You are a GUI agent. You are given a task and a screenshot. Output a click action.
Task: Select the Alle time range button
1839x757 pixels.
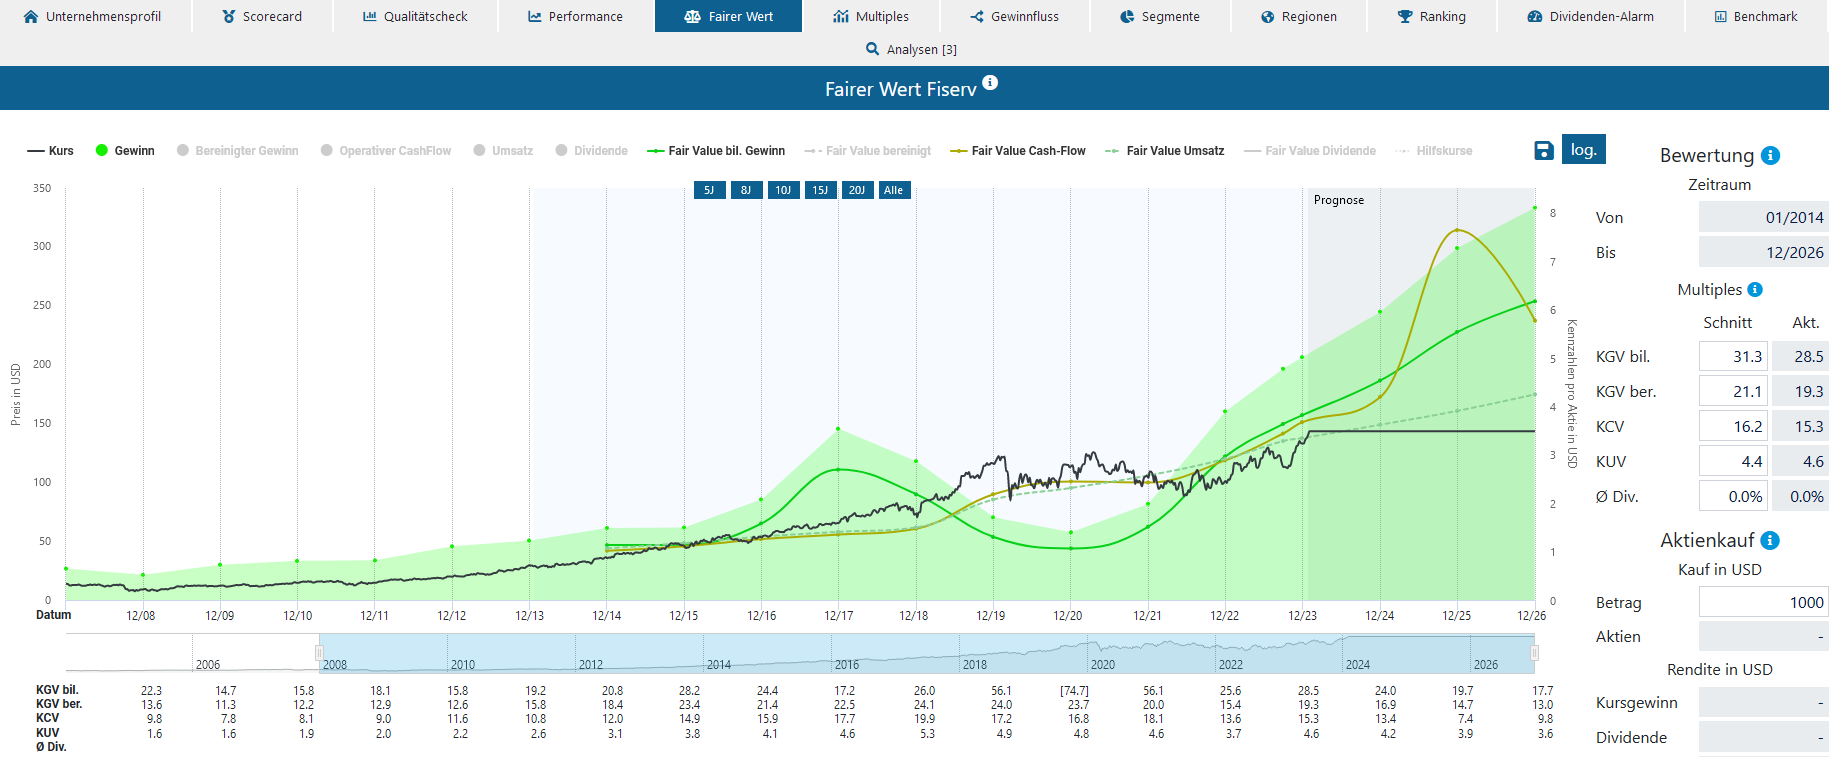tap(894, 190)
